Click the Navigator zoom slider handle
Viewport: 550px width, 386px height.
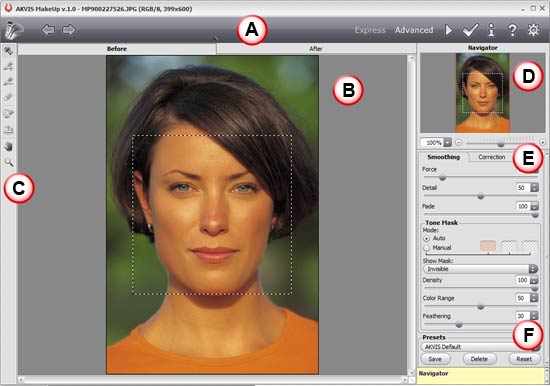click(x=501, y=144)
